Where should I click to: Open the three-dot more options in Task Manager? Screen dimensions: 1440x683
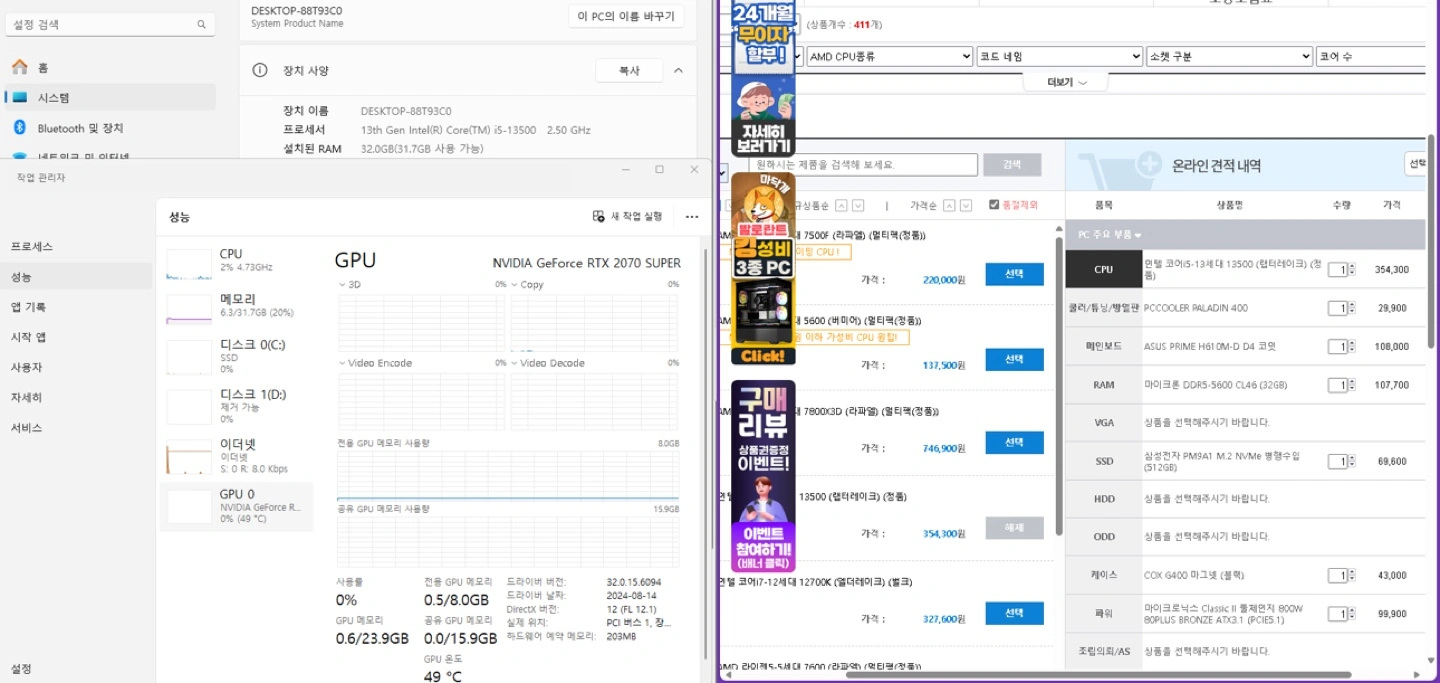(692, 216)
